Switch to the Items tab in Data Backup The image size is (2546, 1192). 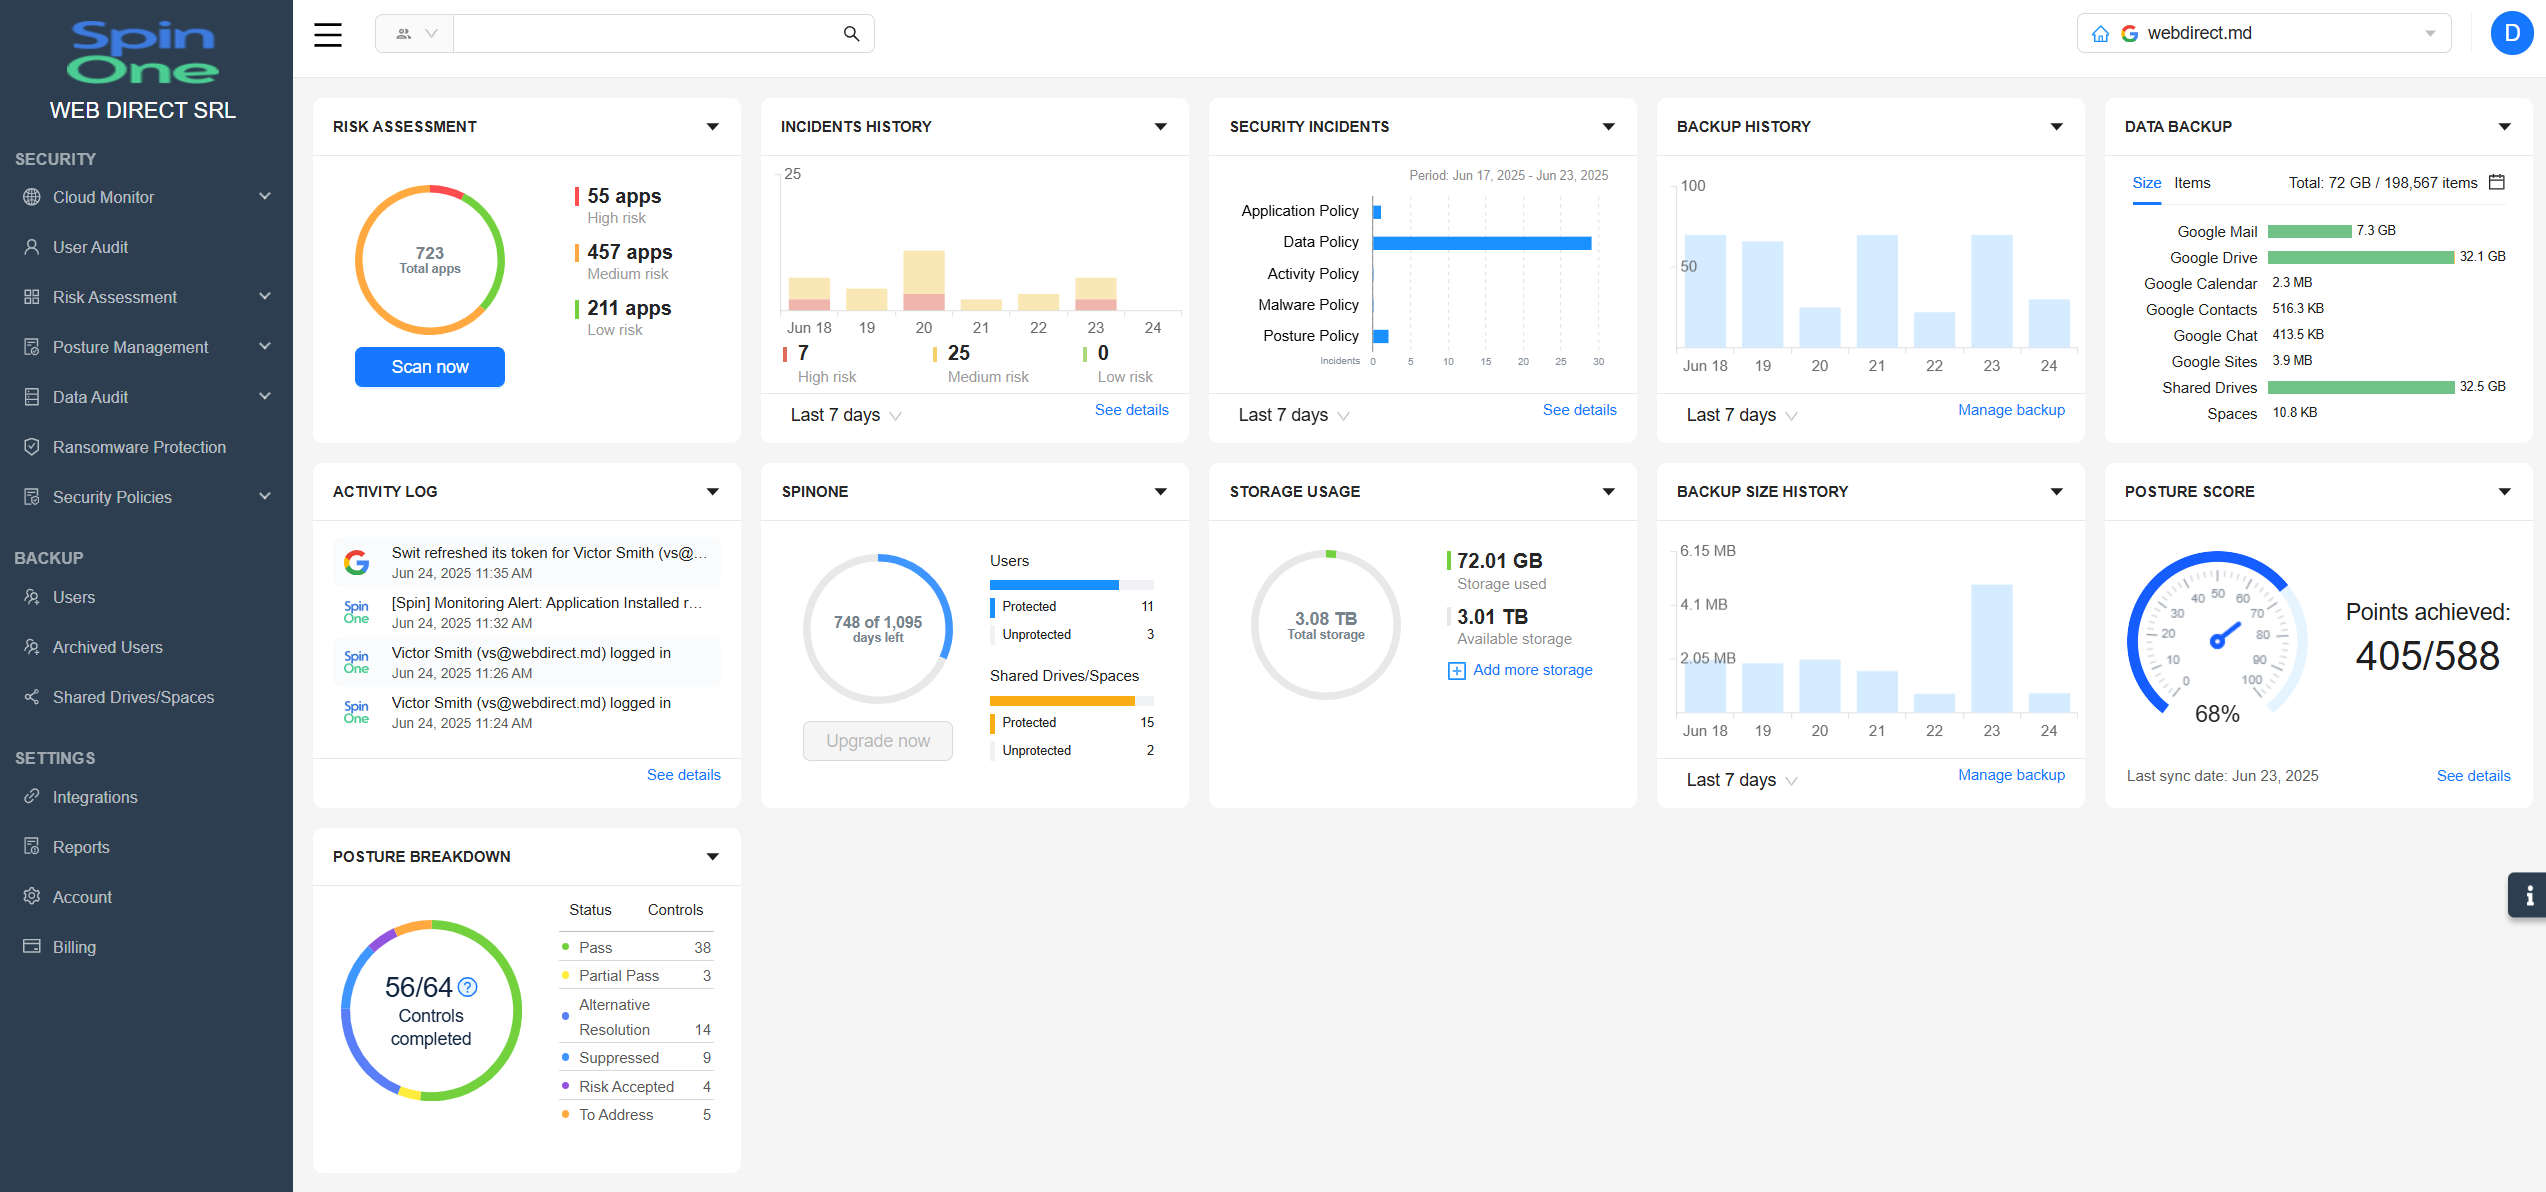pyautogui.click(x=2191, y=183)
